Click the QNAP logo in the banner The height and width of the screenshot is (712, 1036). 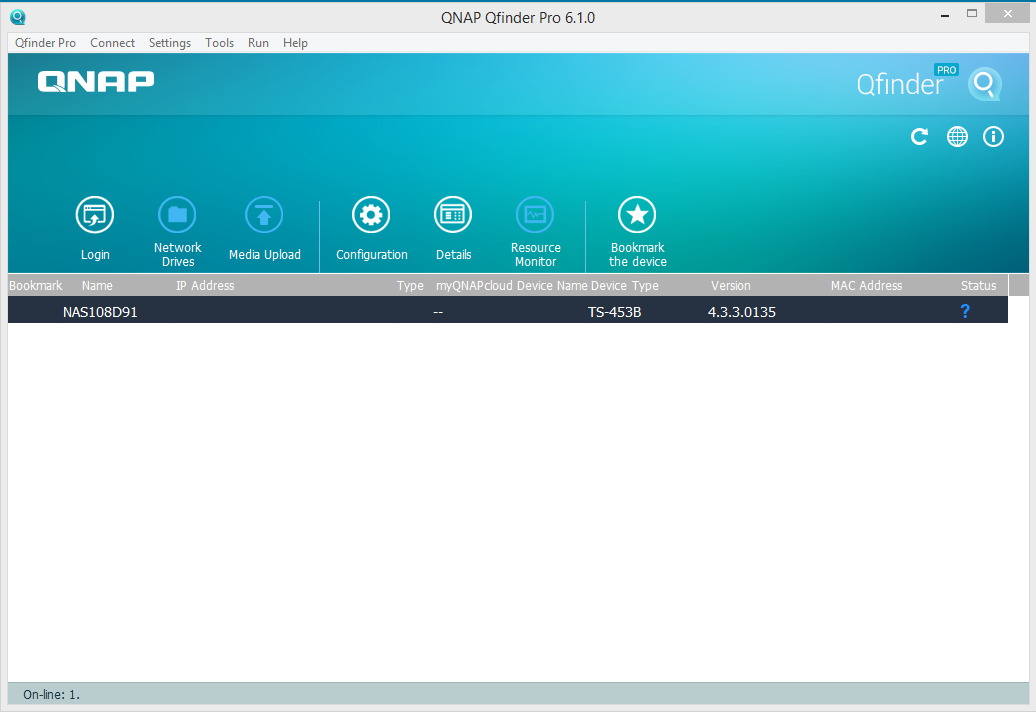tap(96, 81)
